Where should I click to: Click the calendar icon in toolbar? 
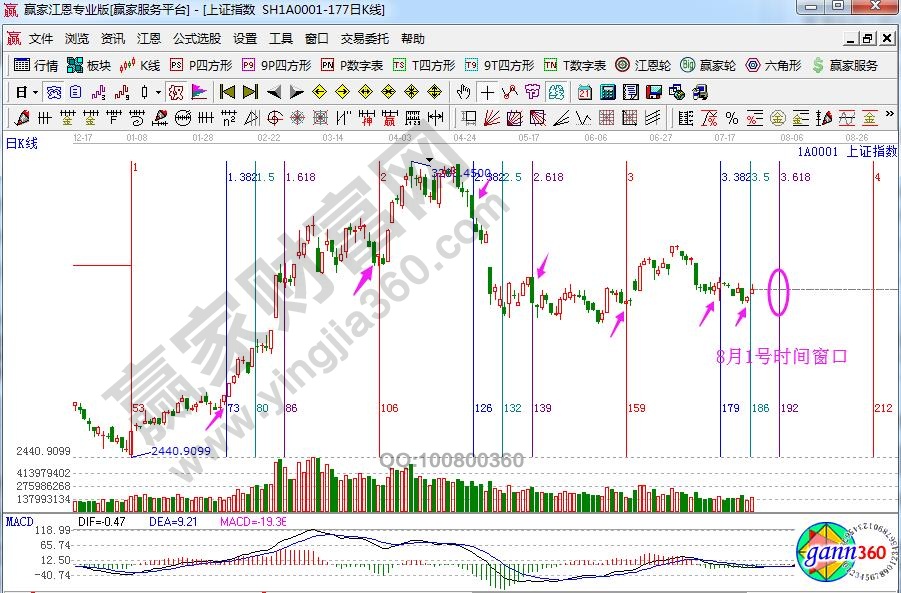586,92
